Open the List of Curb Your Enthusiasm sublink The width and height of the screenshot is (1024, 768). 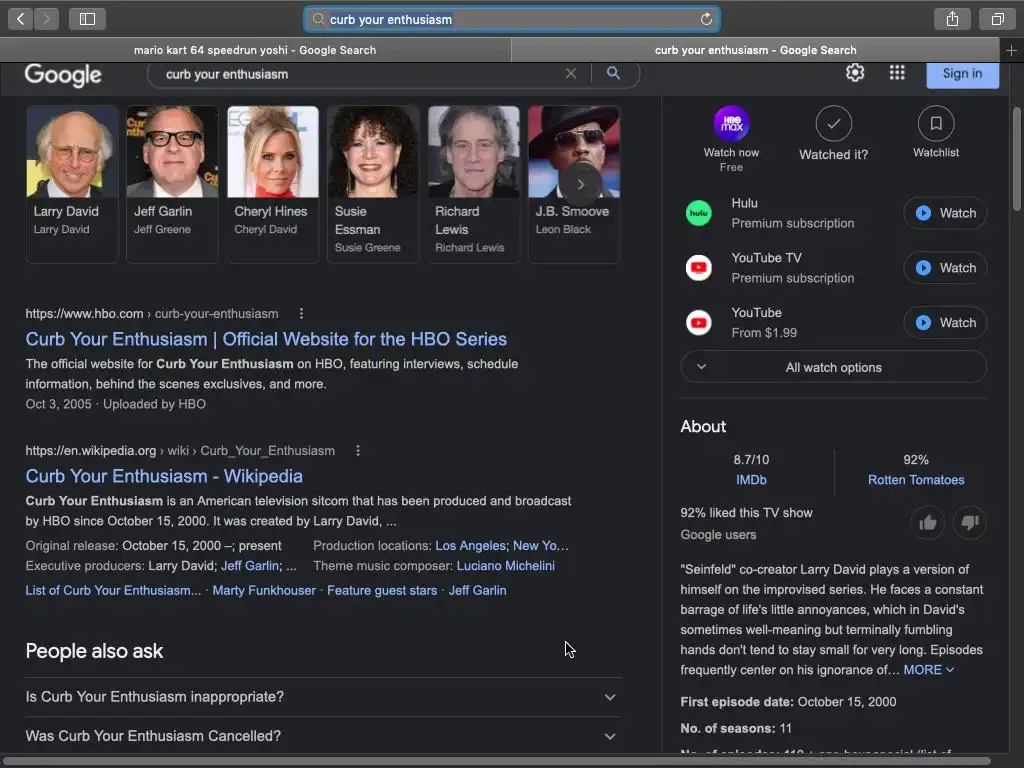click(x=113, y=590)
